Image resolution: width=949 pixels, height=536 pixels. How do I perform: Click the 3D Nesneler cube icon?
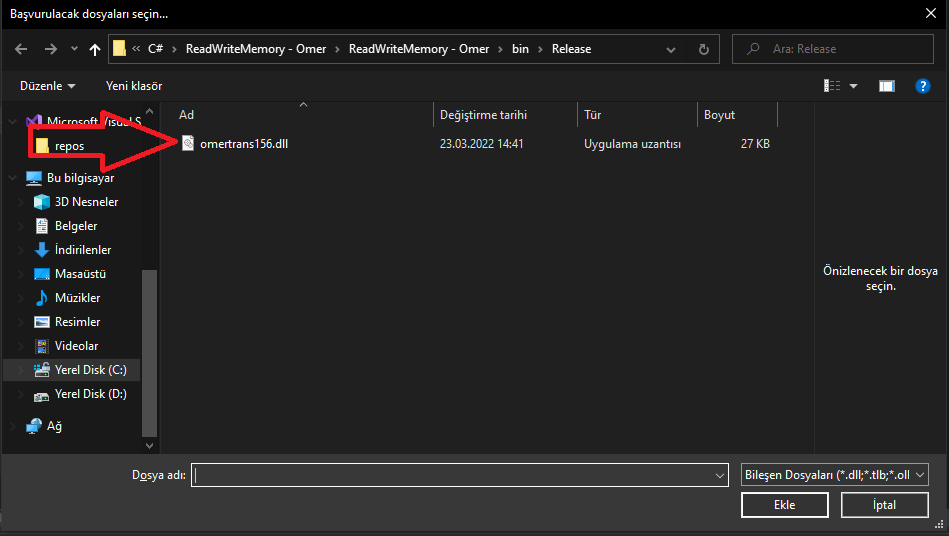42,202
